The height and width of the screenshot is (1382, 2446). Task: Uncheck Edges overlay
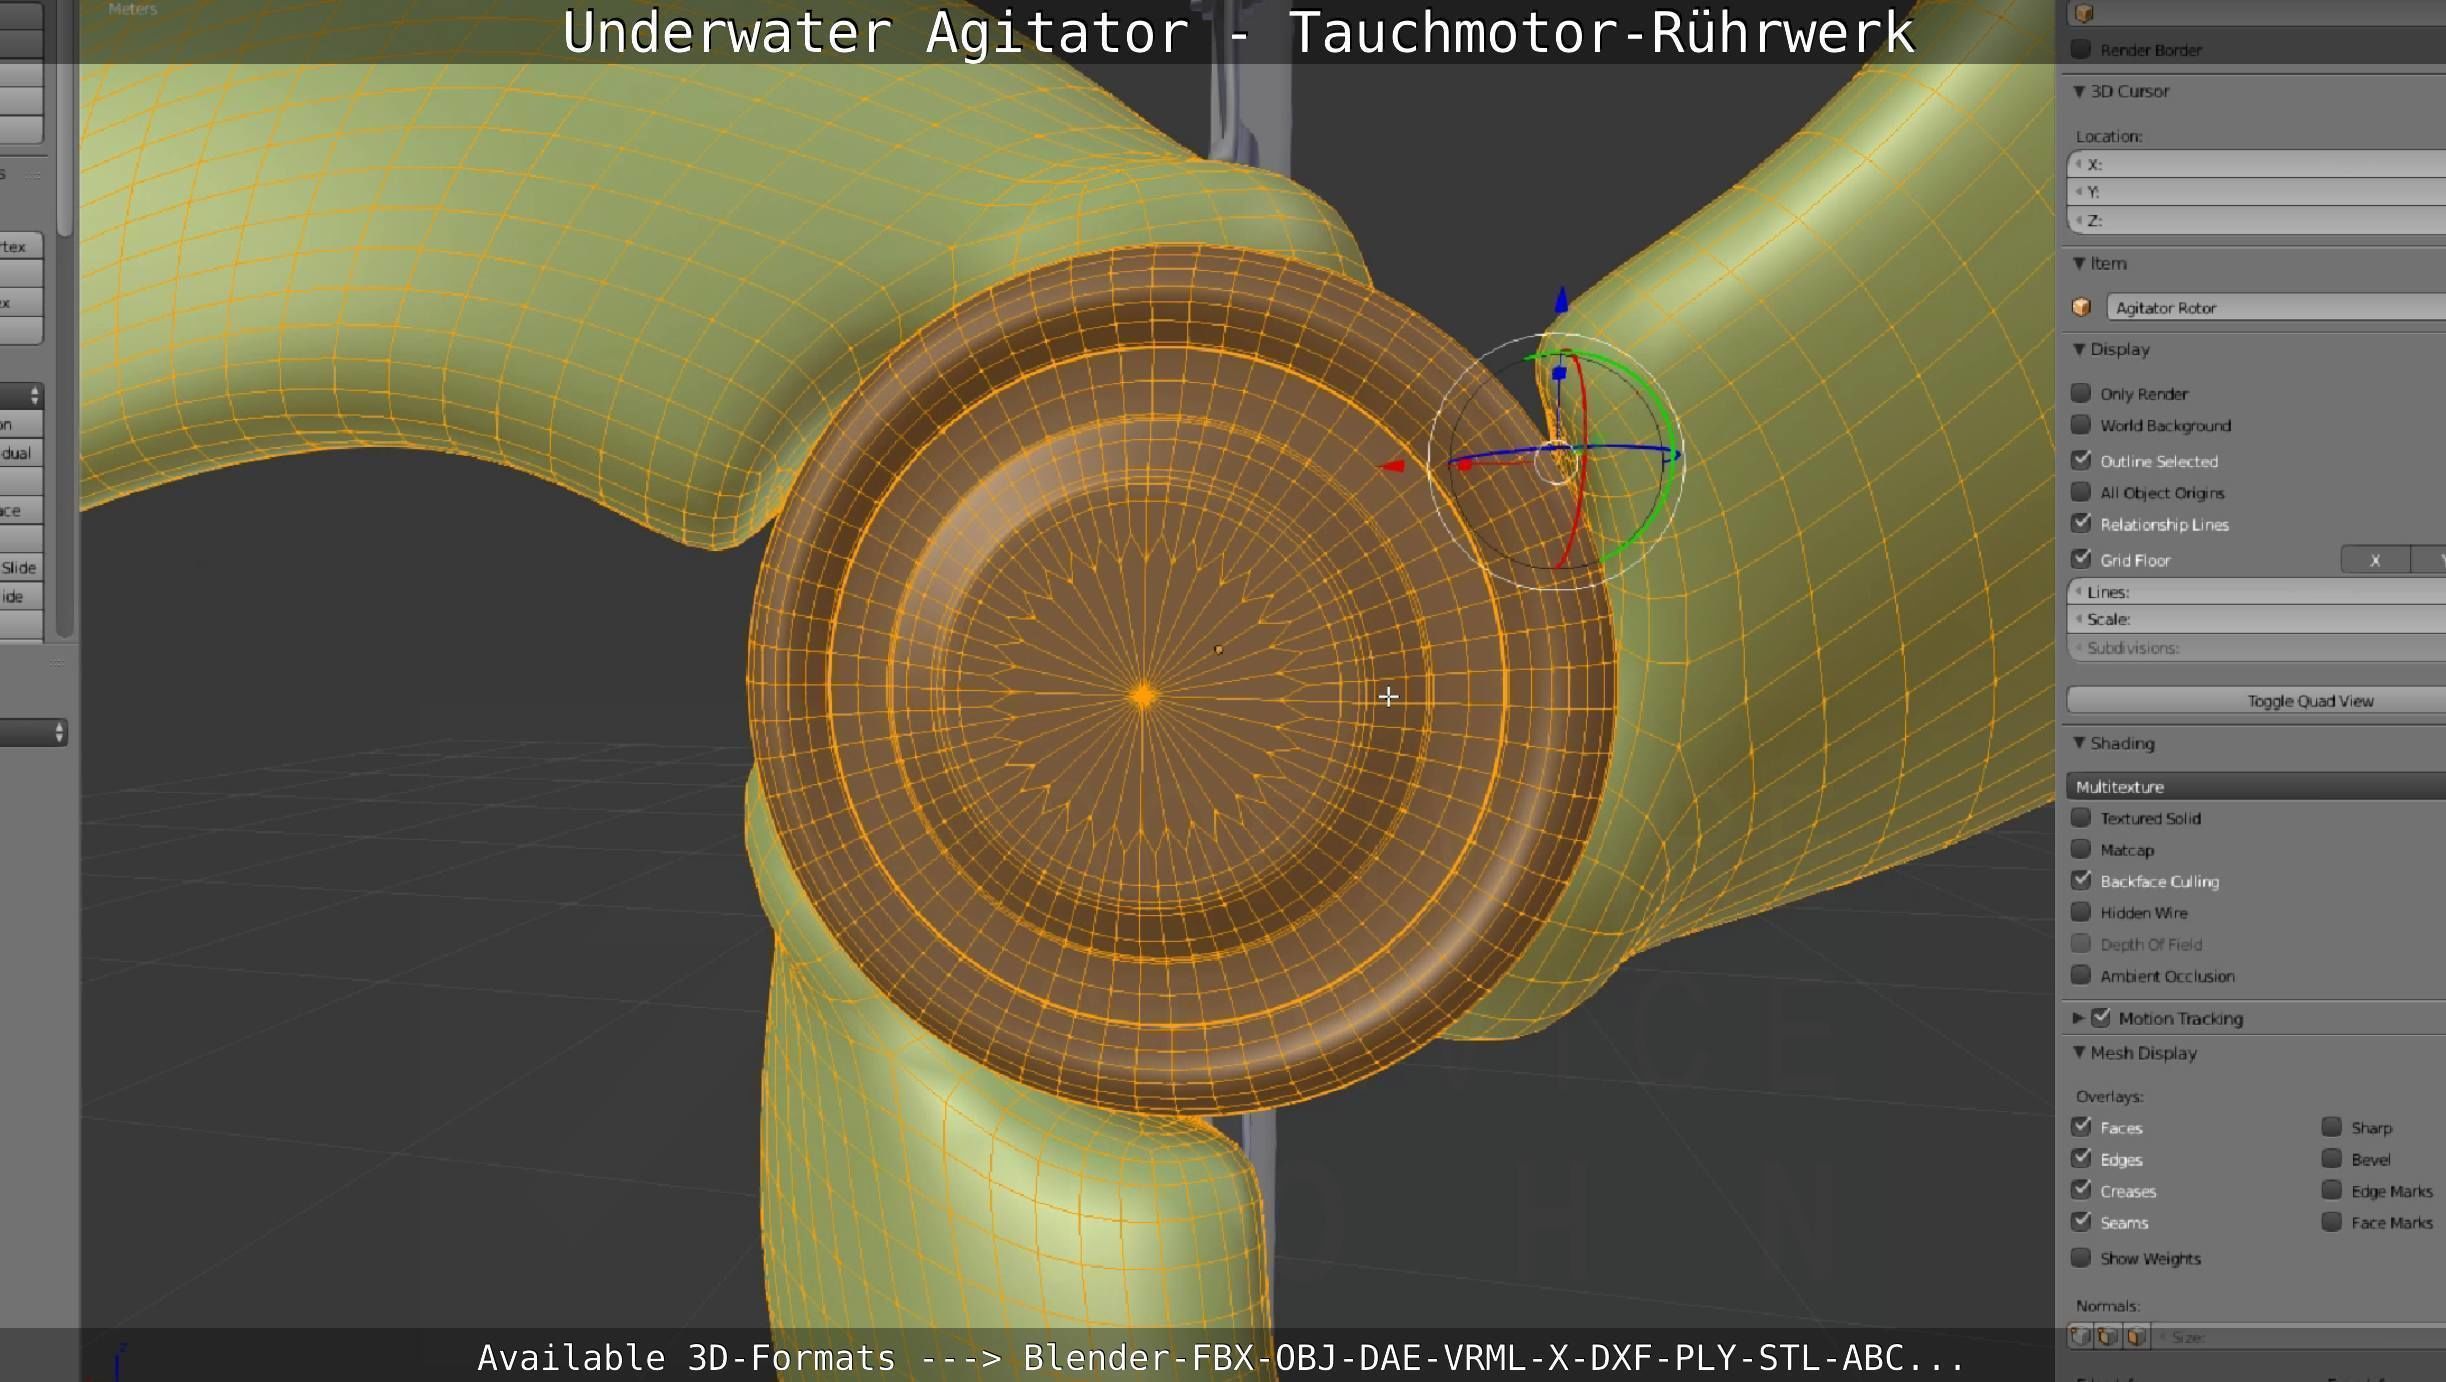[x=2081, y=1158]
